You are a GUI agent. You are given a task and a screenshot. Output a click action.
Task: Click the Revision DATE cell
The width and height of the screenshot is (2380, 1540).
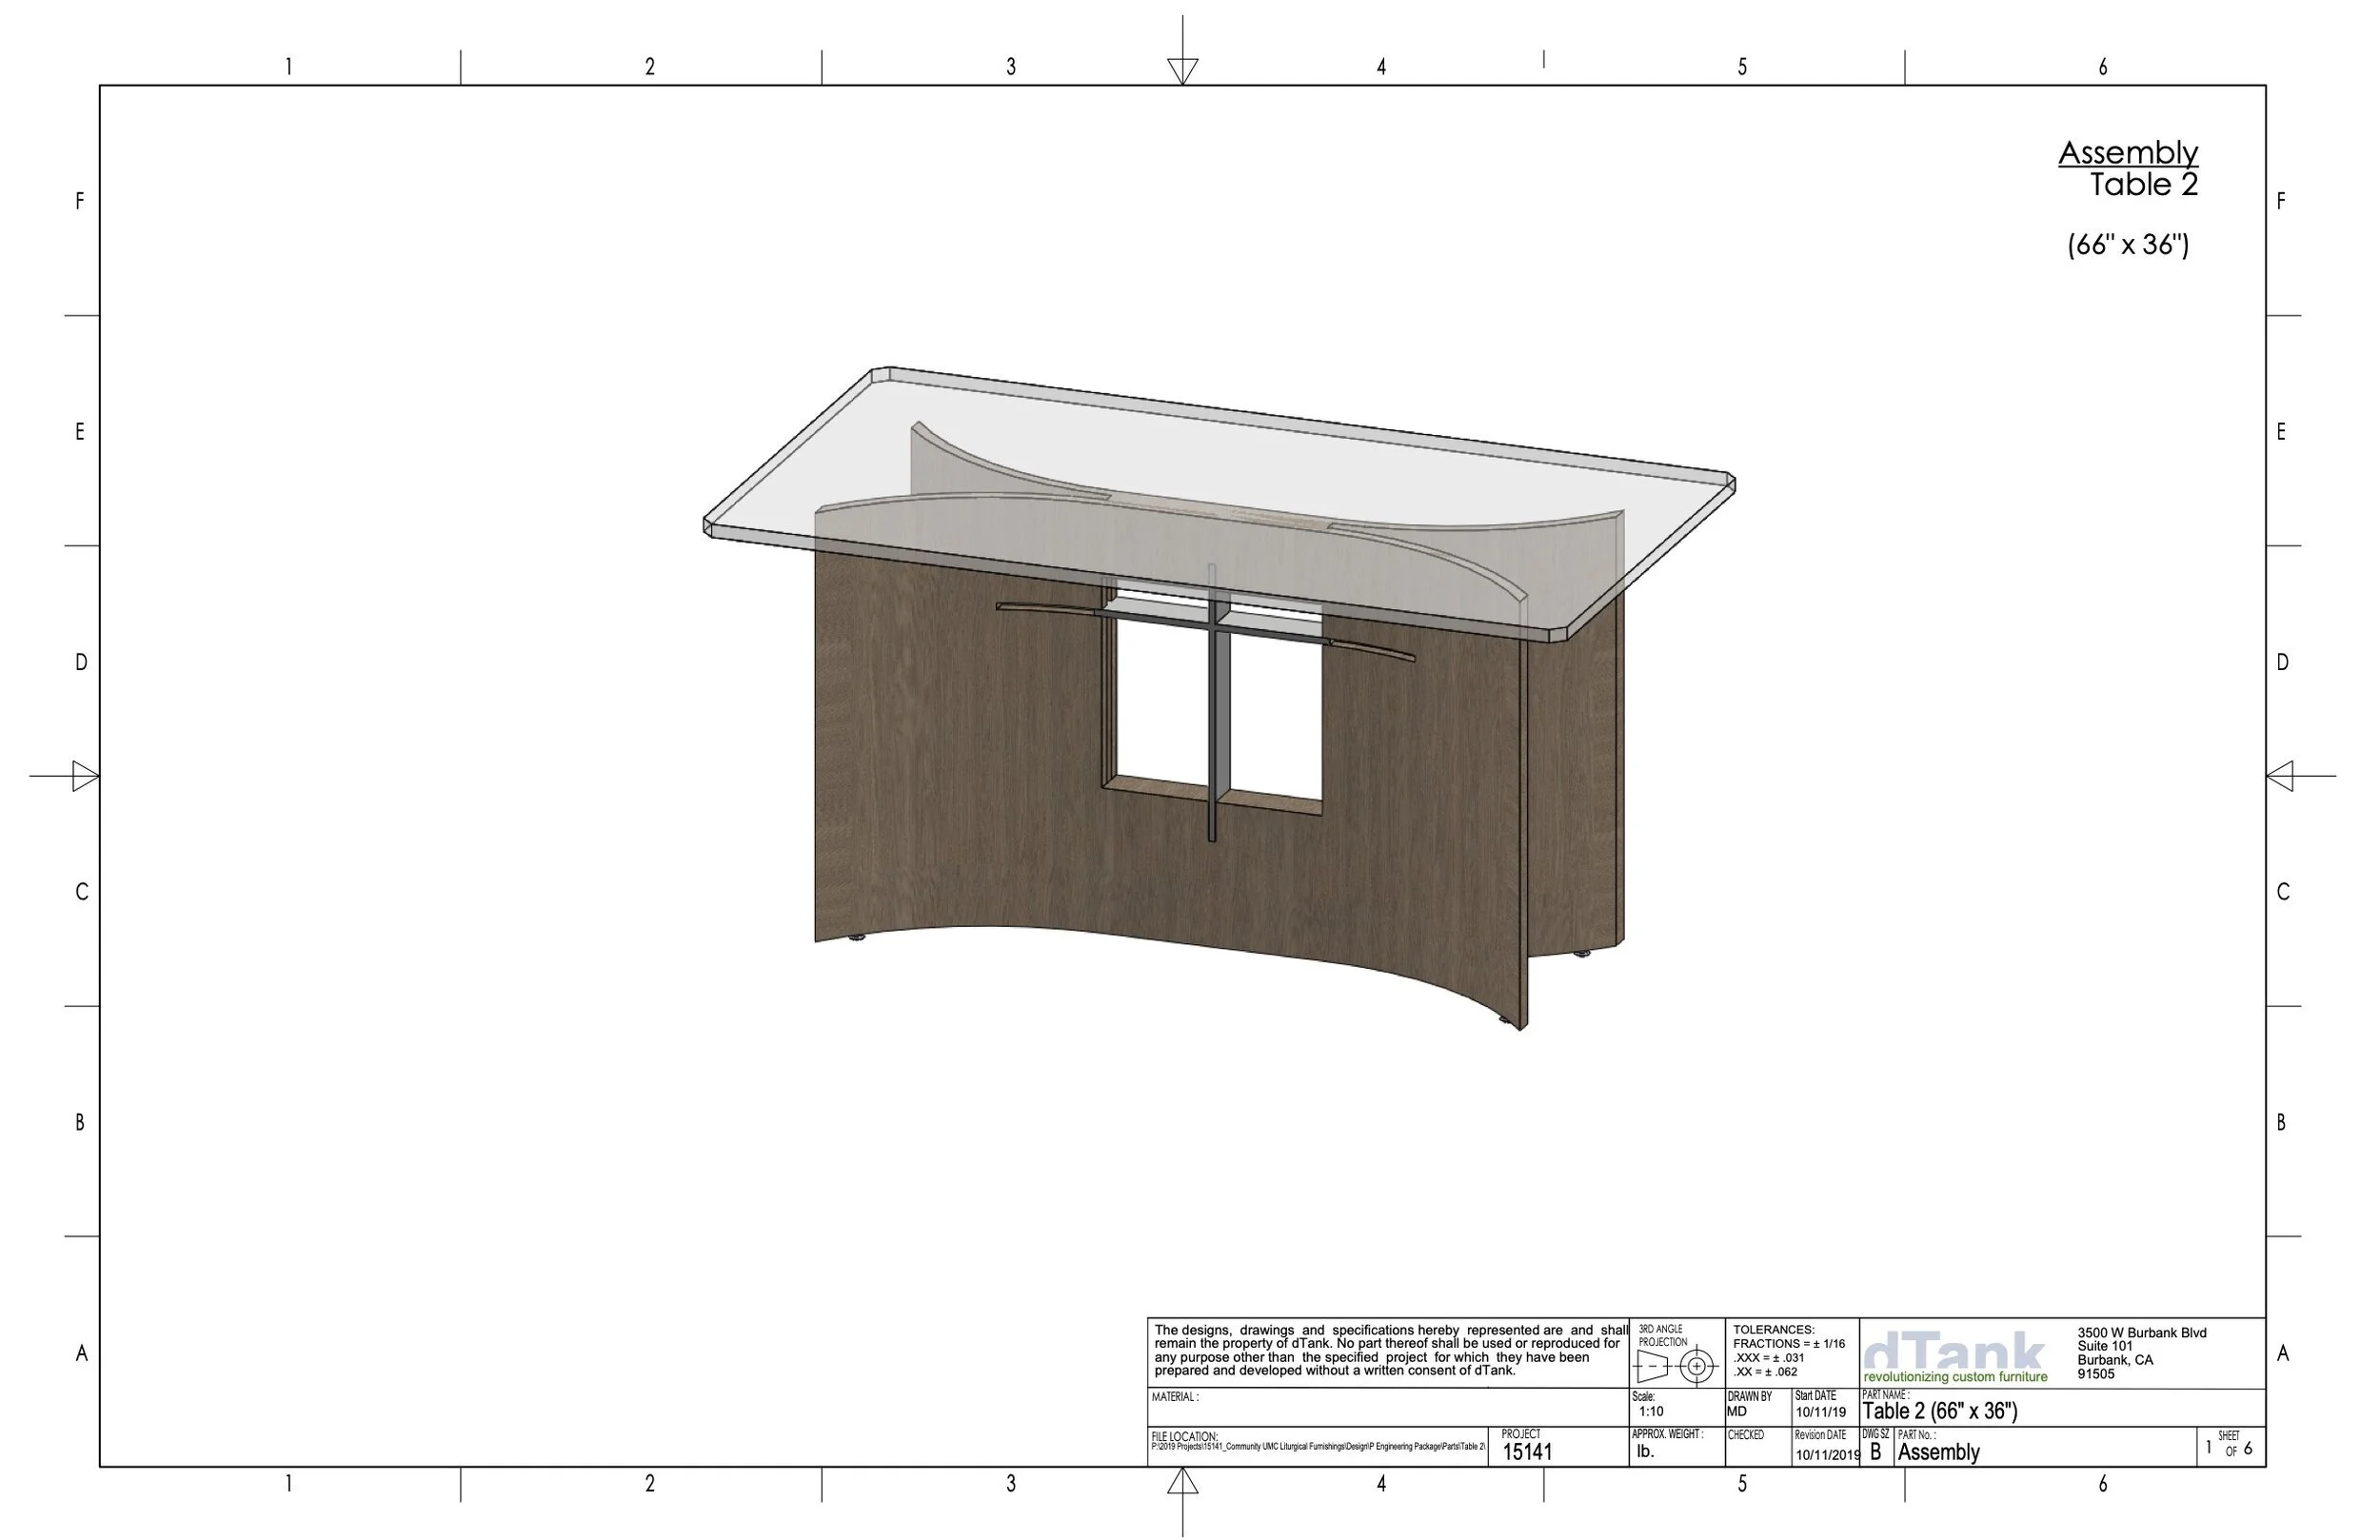(1825, 1448)
